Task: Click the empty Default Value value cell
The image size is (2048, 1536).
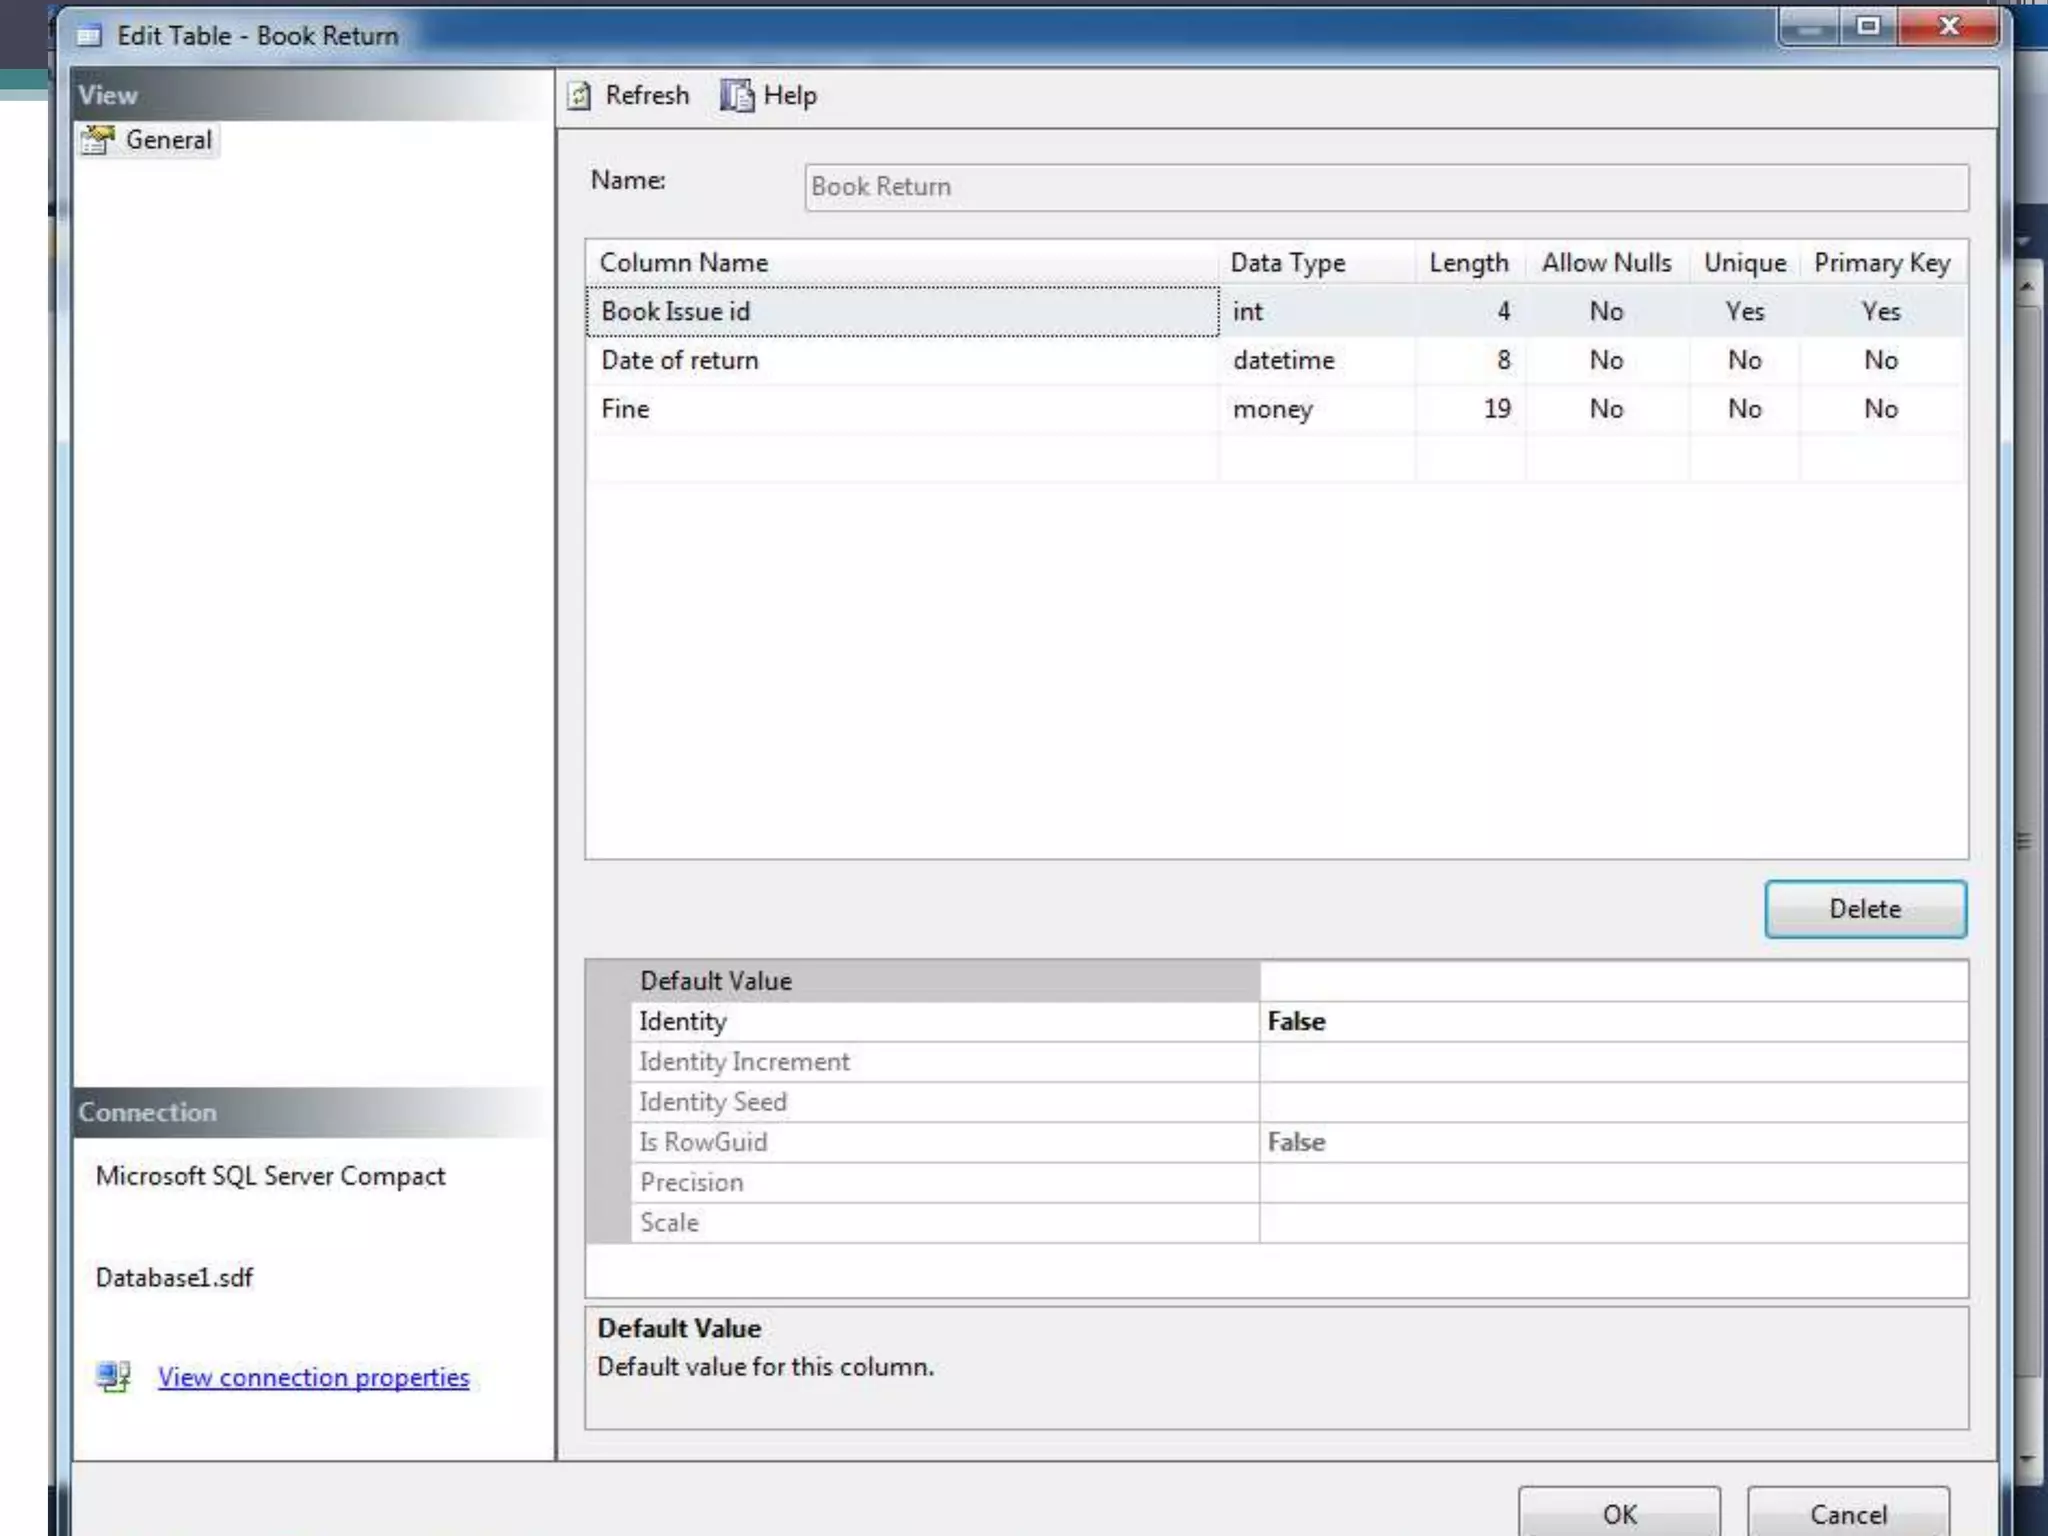Action: click(x=1613, y=981)
